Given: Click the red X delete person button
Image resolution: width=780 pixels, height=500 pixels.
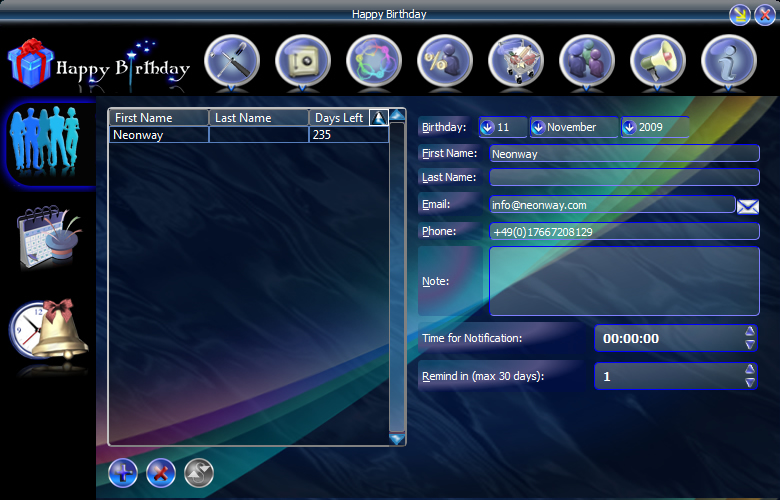Looking at the screenshot, I should (161, 473).
